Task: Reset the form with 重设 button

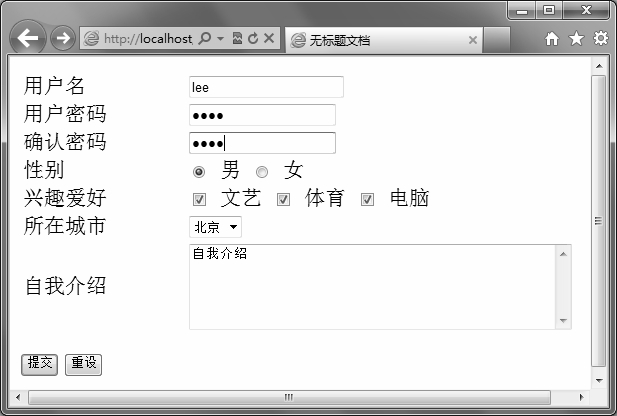Action: 83,364
